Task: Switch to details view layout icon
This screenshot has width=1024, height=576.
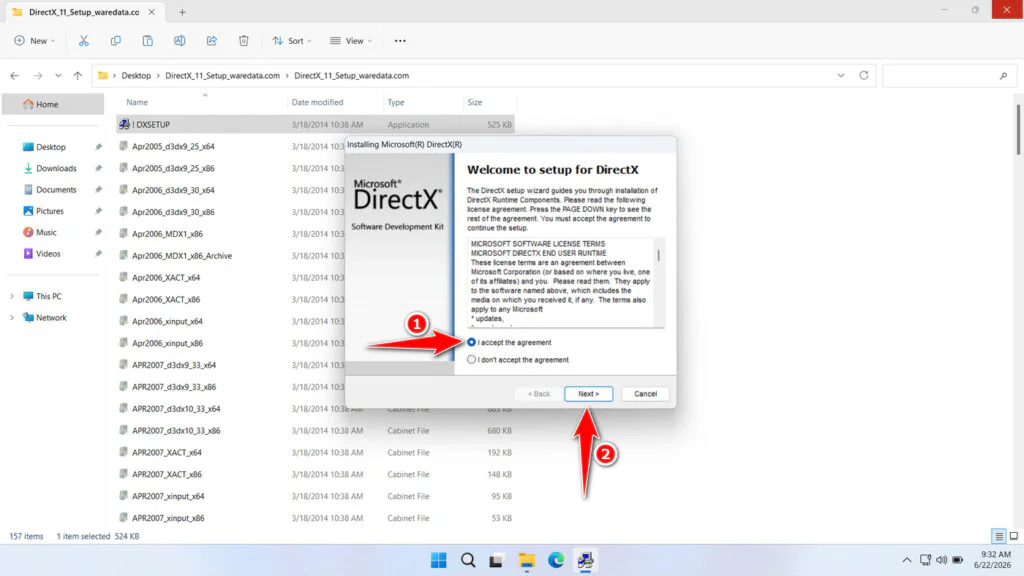Action: (999, 536)
